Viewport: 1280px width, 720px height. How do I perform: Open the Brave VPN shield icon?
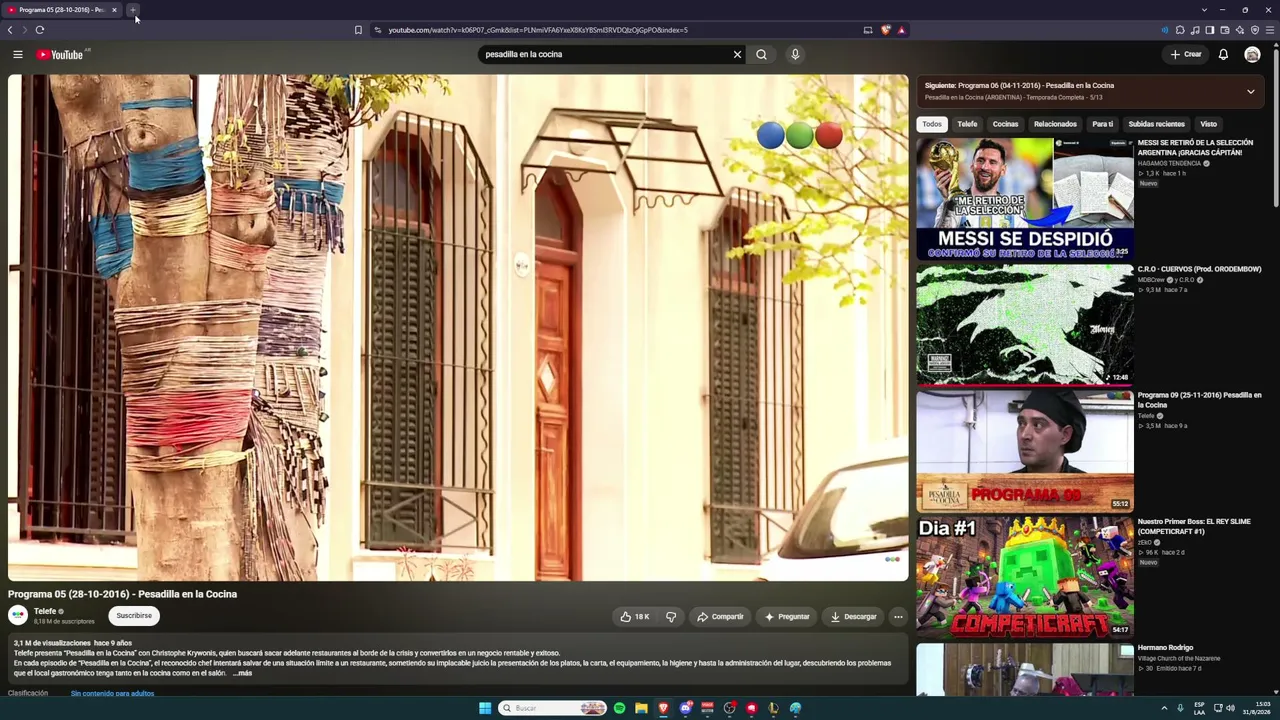coord(1255,30)
